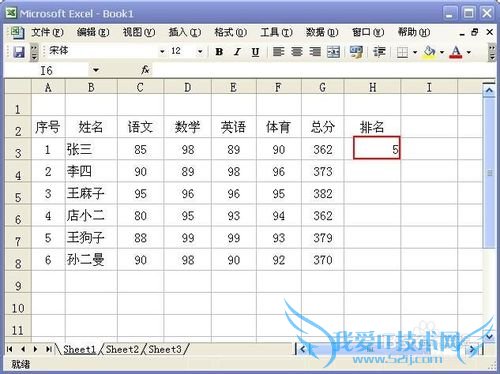Click vertical scrollbar down arrow
The image size is (500, 374).
click(x=489, y=336)
